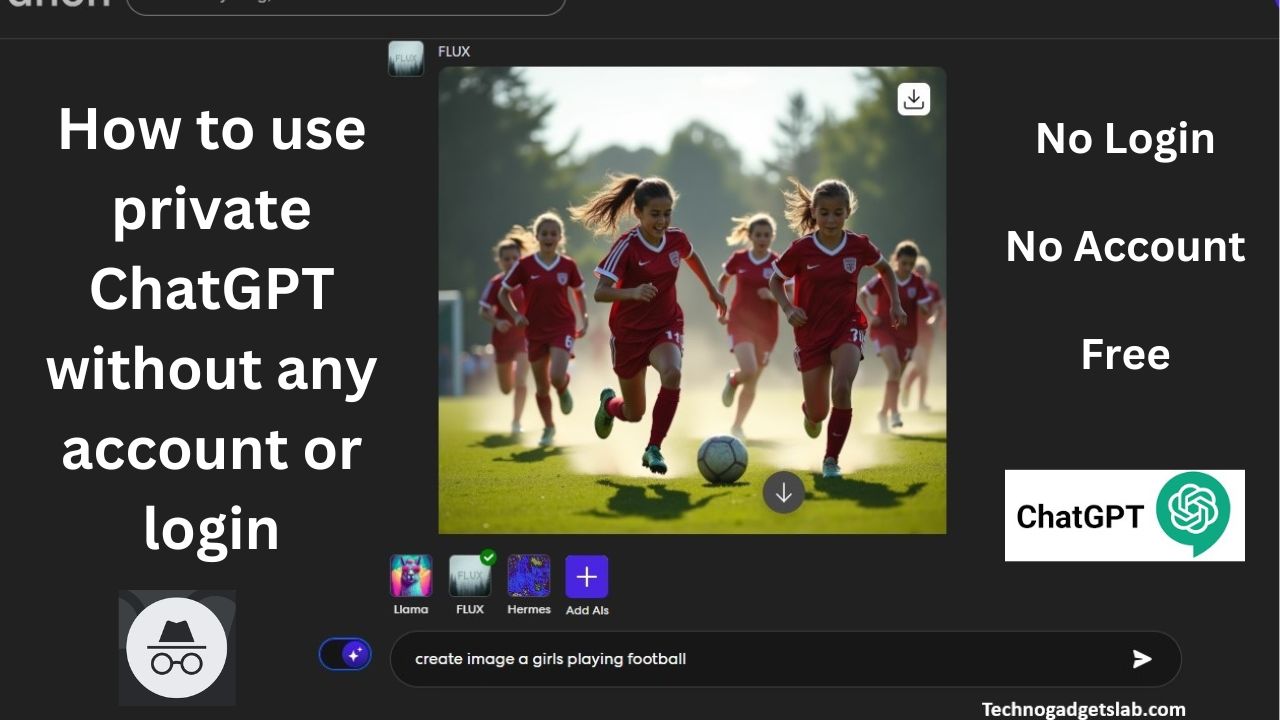Click the ChatGPT logo banner
Image resolution: width=1280 pixels, height=720 pixels.
coord(1125,515)
